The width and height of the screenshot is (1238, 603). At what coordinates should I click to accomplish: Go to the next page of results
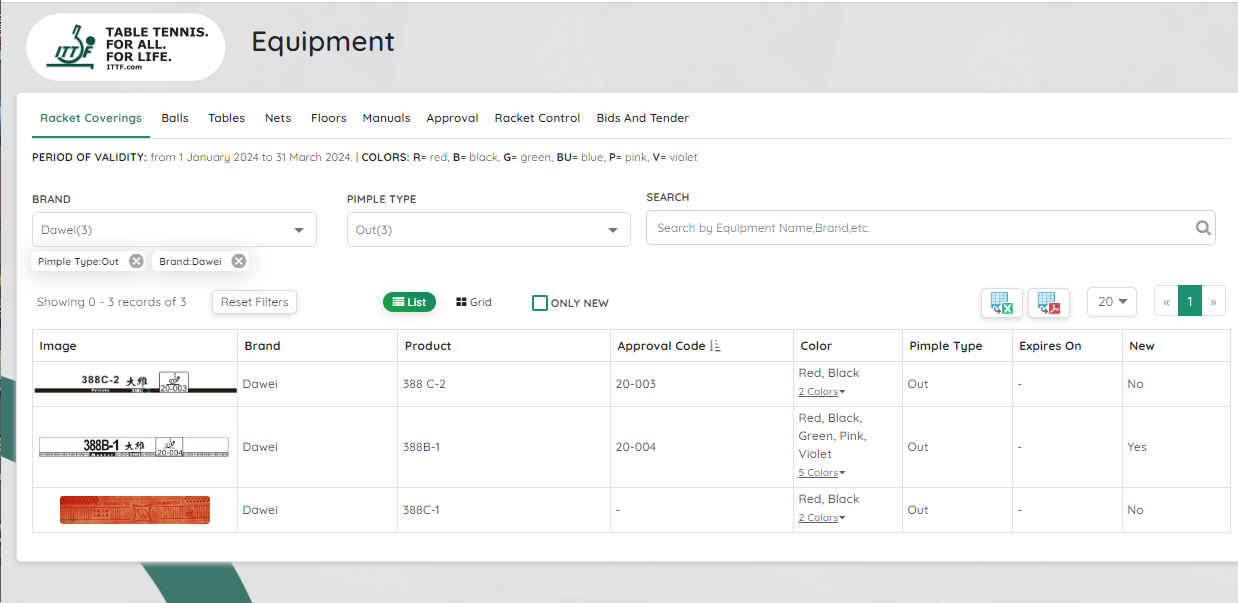1214,302
